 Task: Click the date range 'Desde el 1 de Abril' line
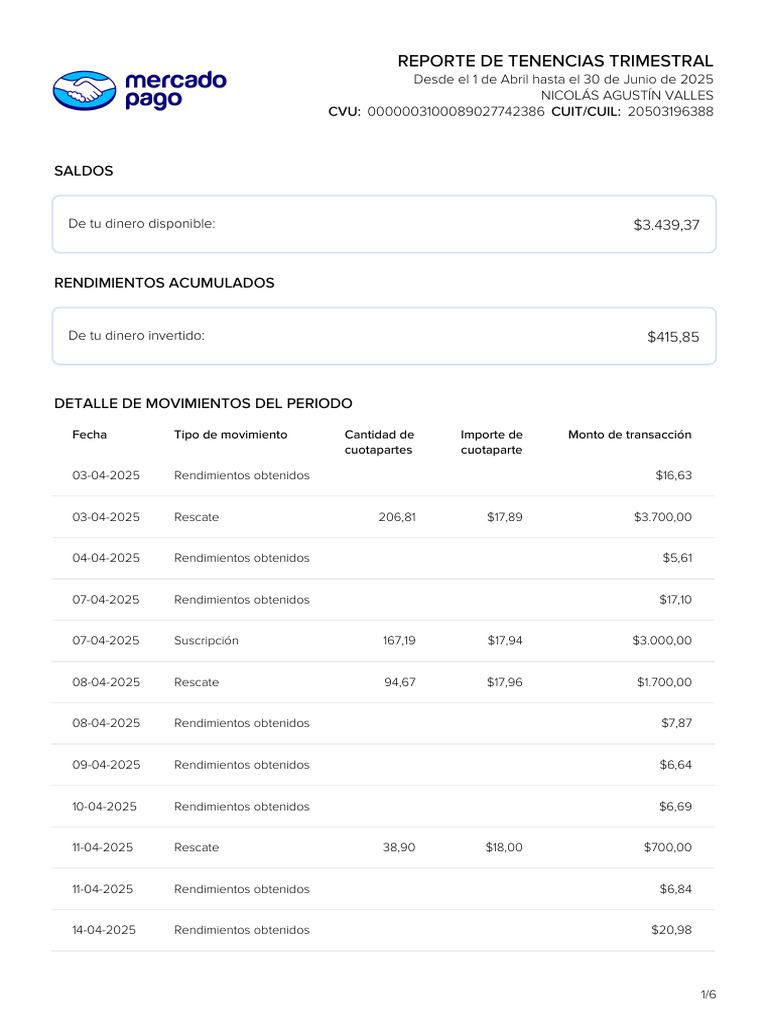click(x=563, y=79)
